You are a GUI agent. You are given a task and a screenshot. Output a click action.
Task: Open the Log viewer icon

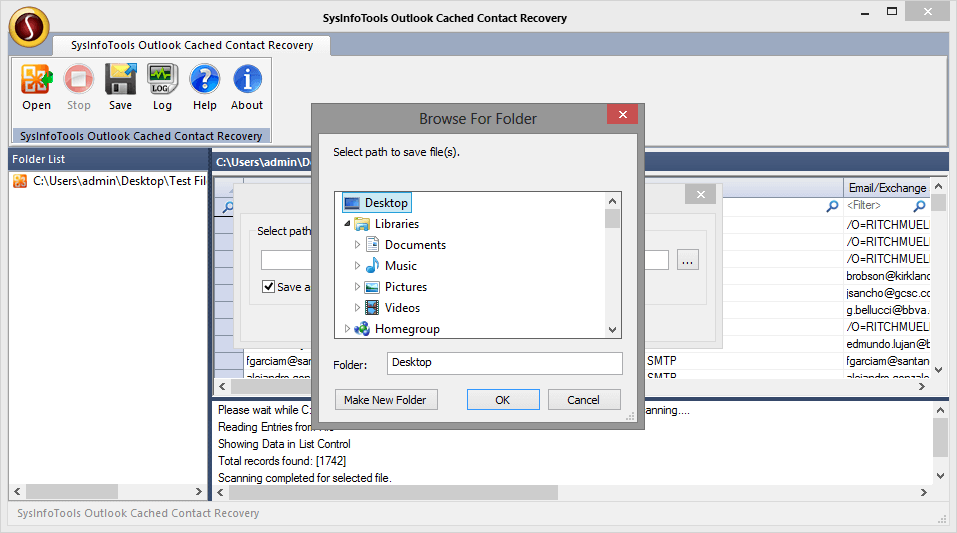(162, 80)
